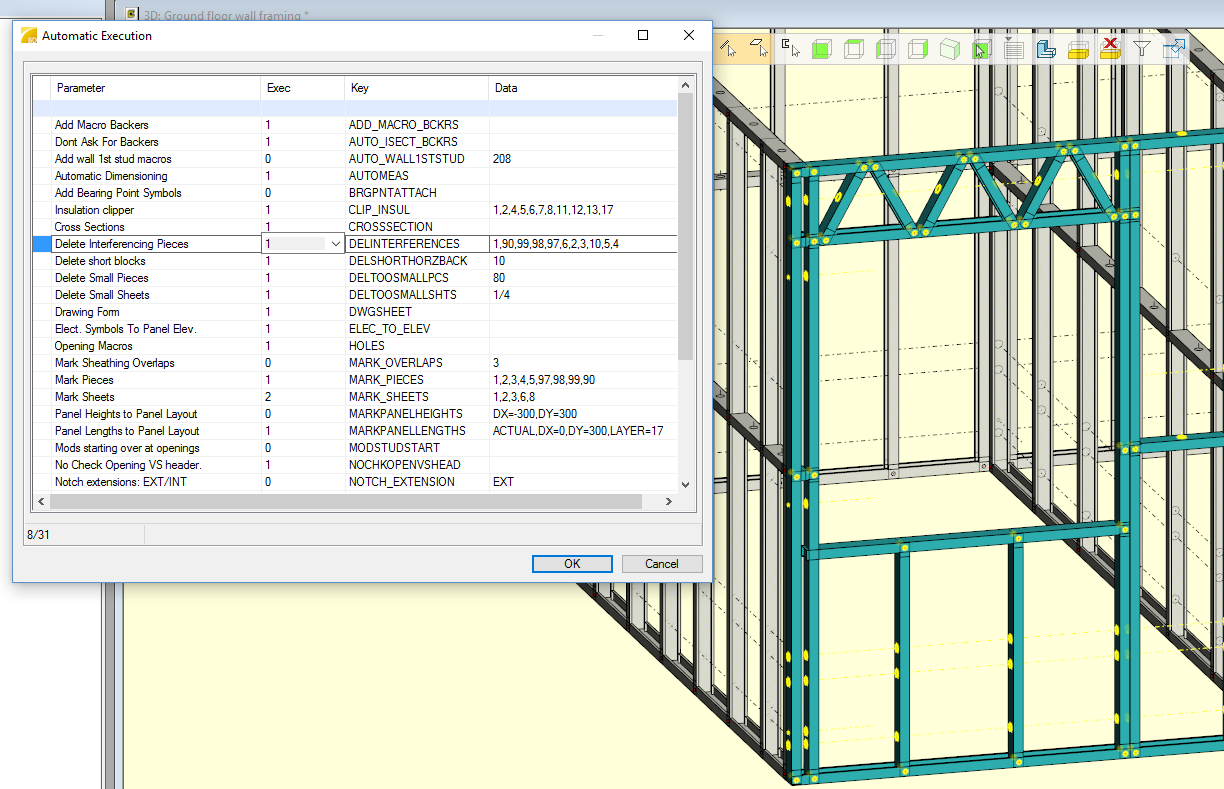Select the Mark Pieces parameter row
Viewport: 1224px width, 789px height.
[85, 380]
